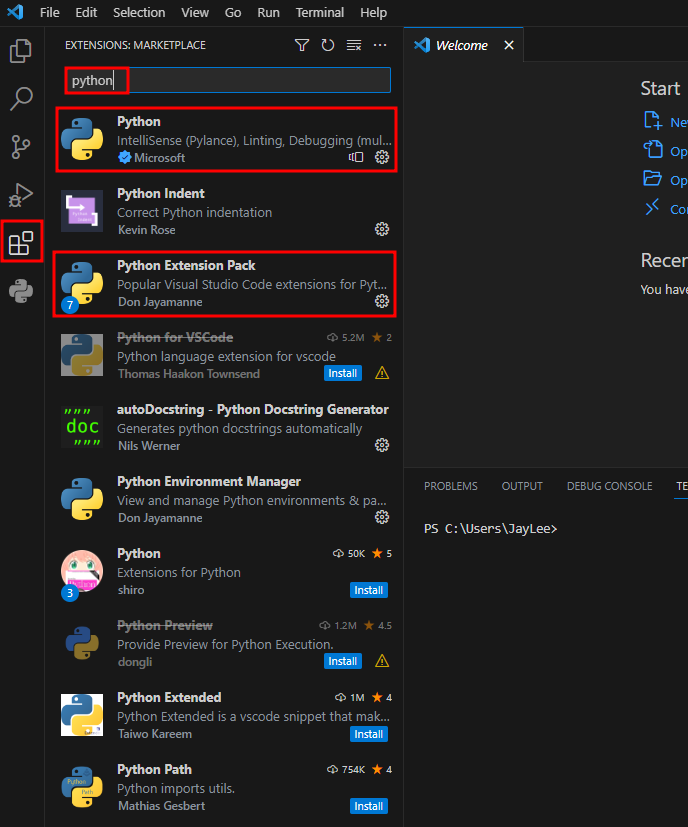Close the Welcome tab
The width and height of the screenshot is (688, 827).
pos(509,45)
